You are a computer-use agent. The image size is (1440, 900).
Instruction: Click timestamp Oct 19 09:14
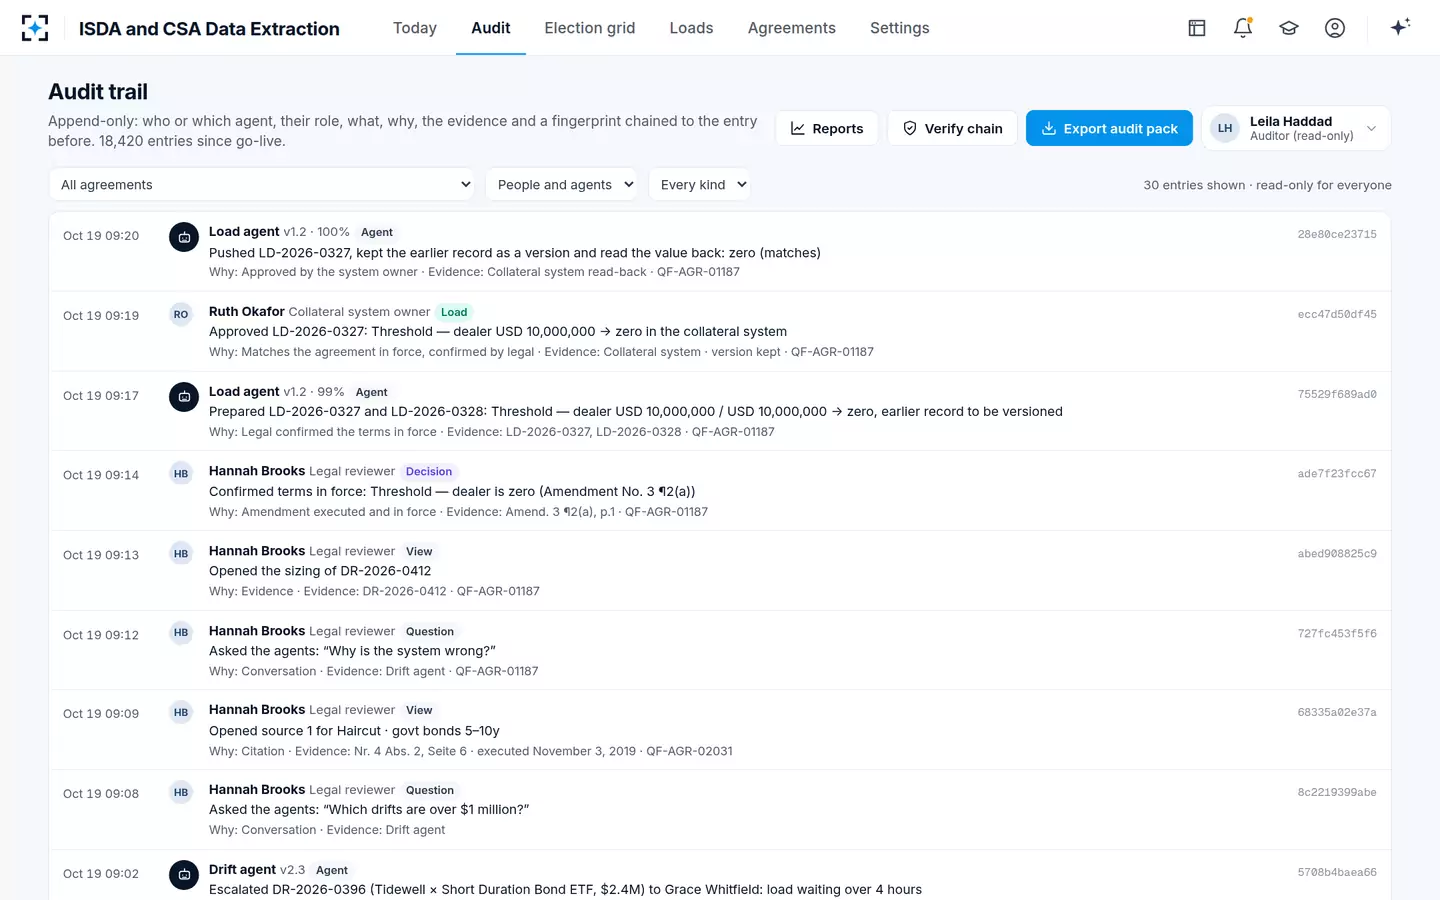coord(101,475)
